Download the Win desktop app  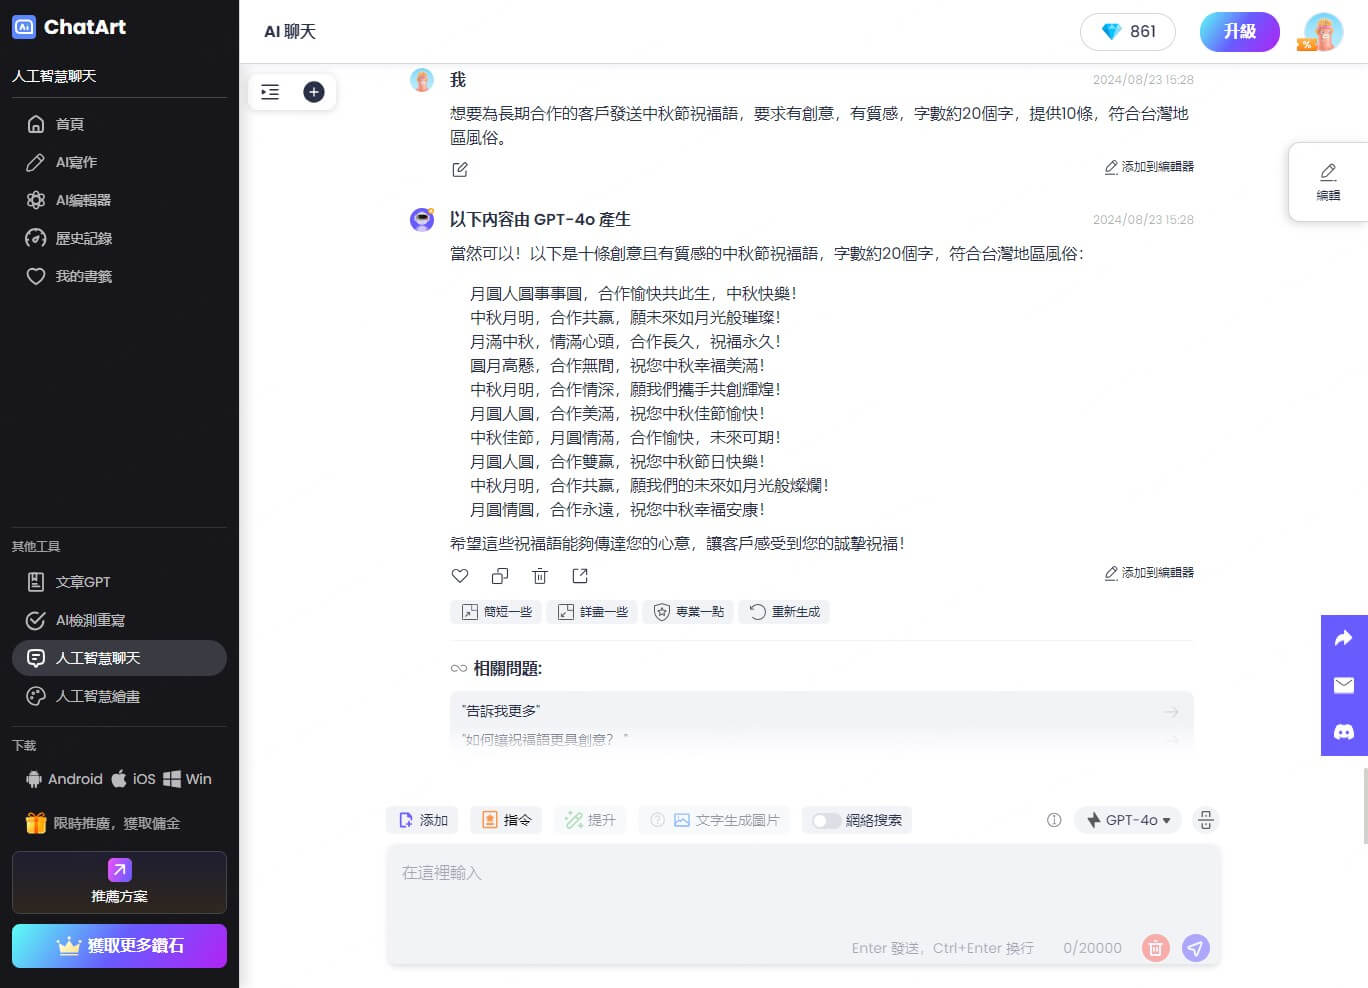pos(187,779)
